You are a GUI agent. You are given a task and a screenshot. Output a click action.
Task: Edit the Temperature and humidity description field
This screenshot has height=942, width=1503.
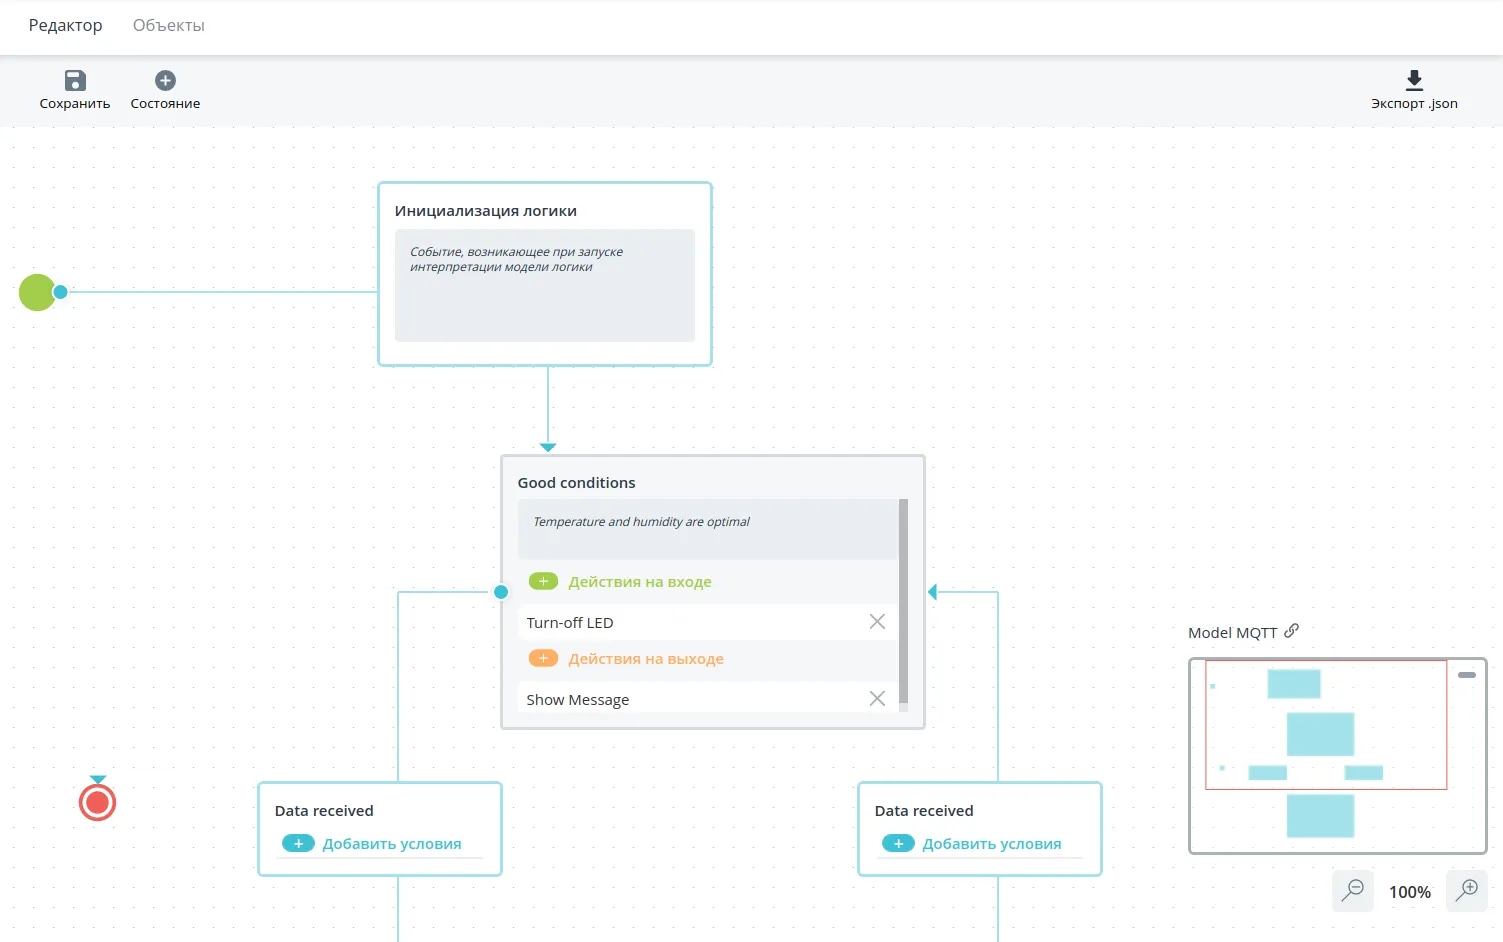(x=708, y=529)
